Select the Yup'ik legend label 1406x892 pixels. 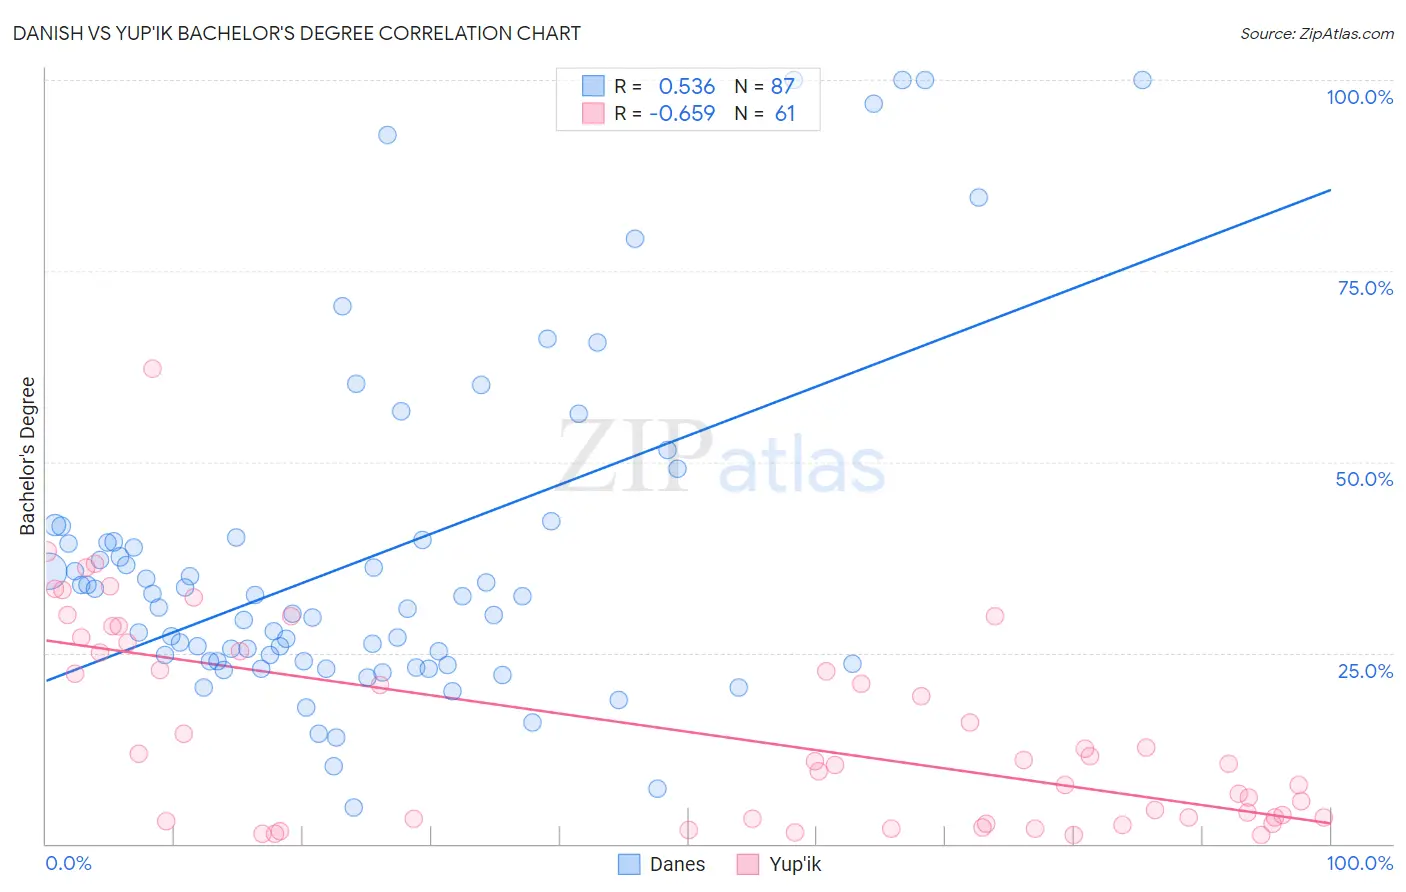pos(795,864)
